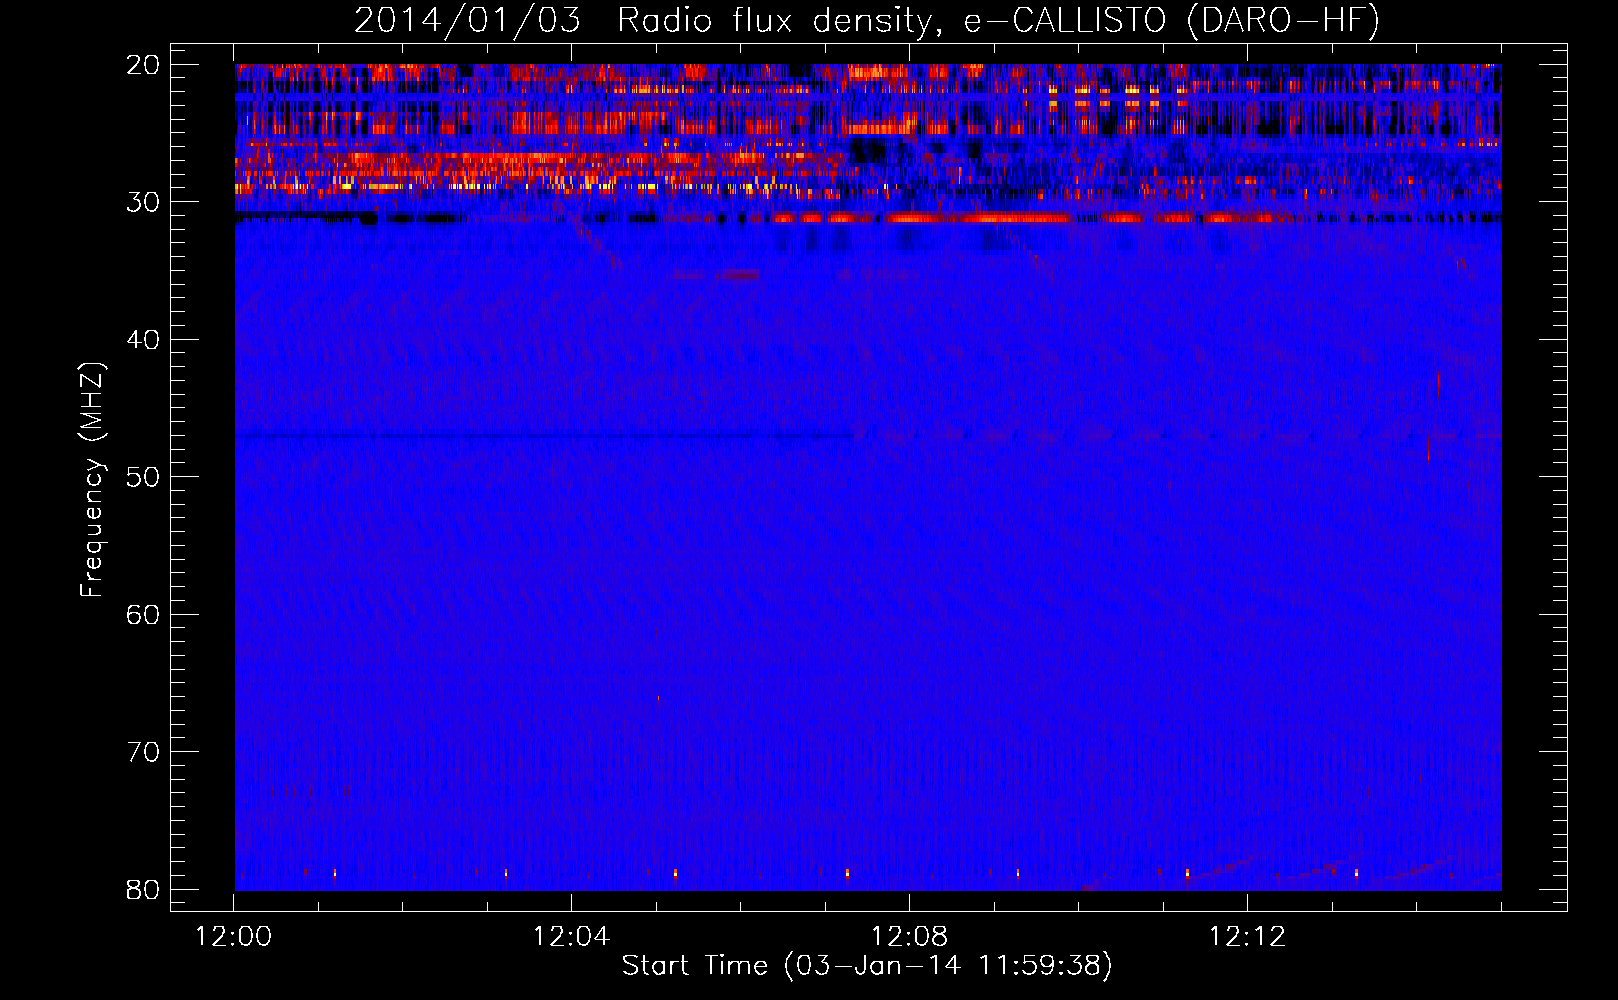Click the time tick label '12:04'
Viewport: 1618px width, 1000px height.
(x=571, y=937)
